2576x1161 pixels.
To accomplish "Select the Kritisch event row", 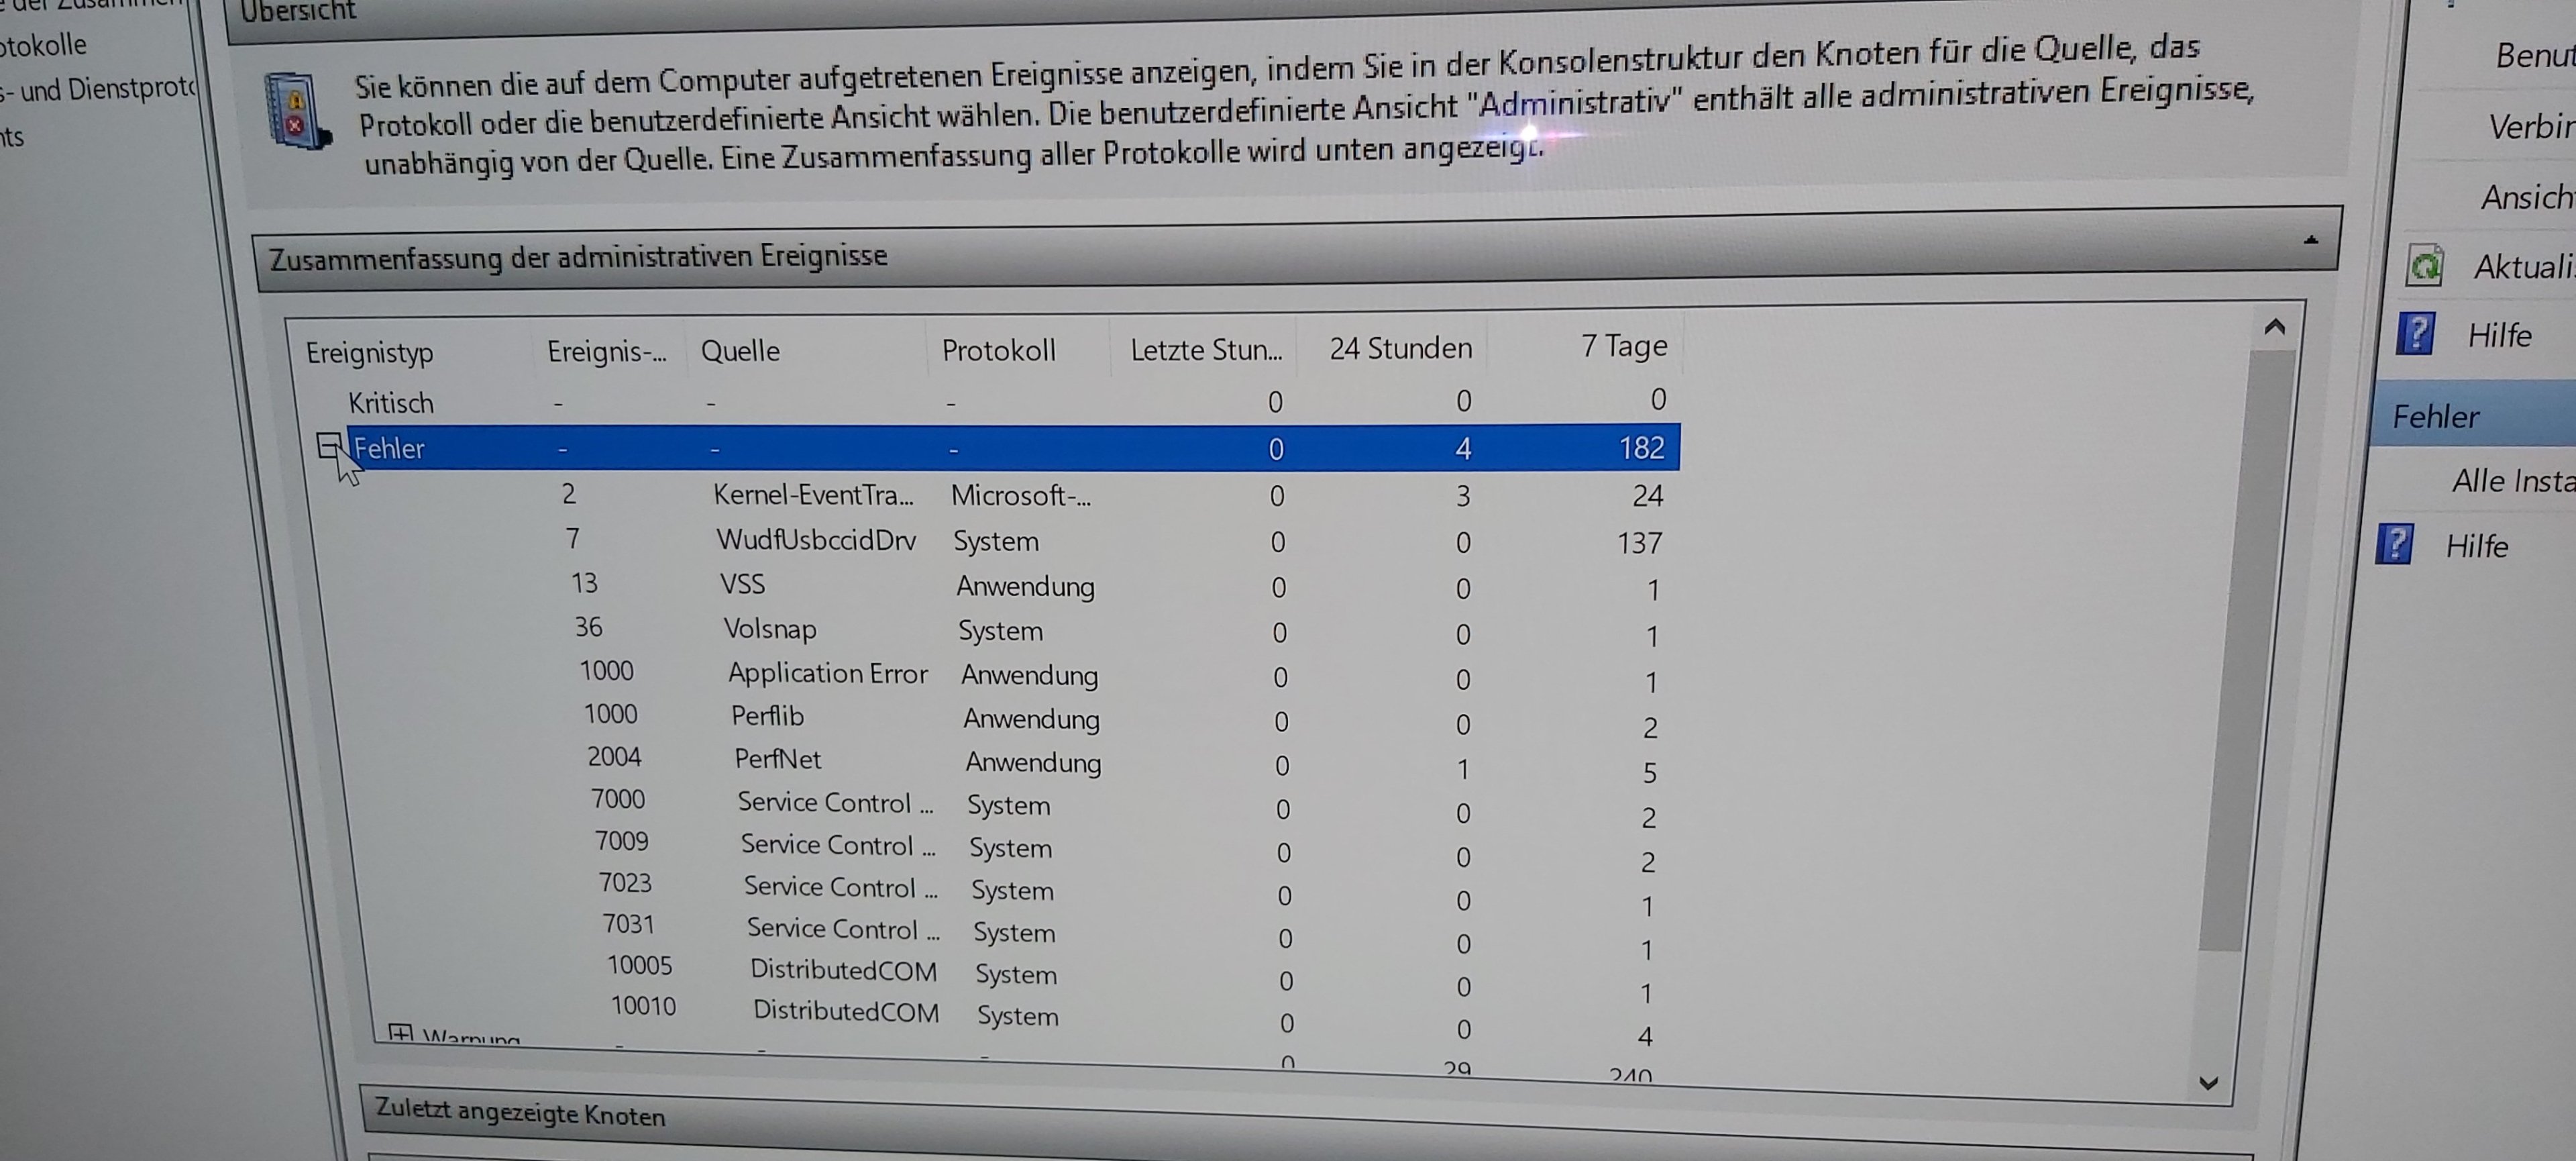I will pyautogui.click(x=391, y=404).
